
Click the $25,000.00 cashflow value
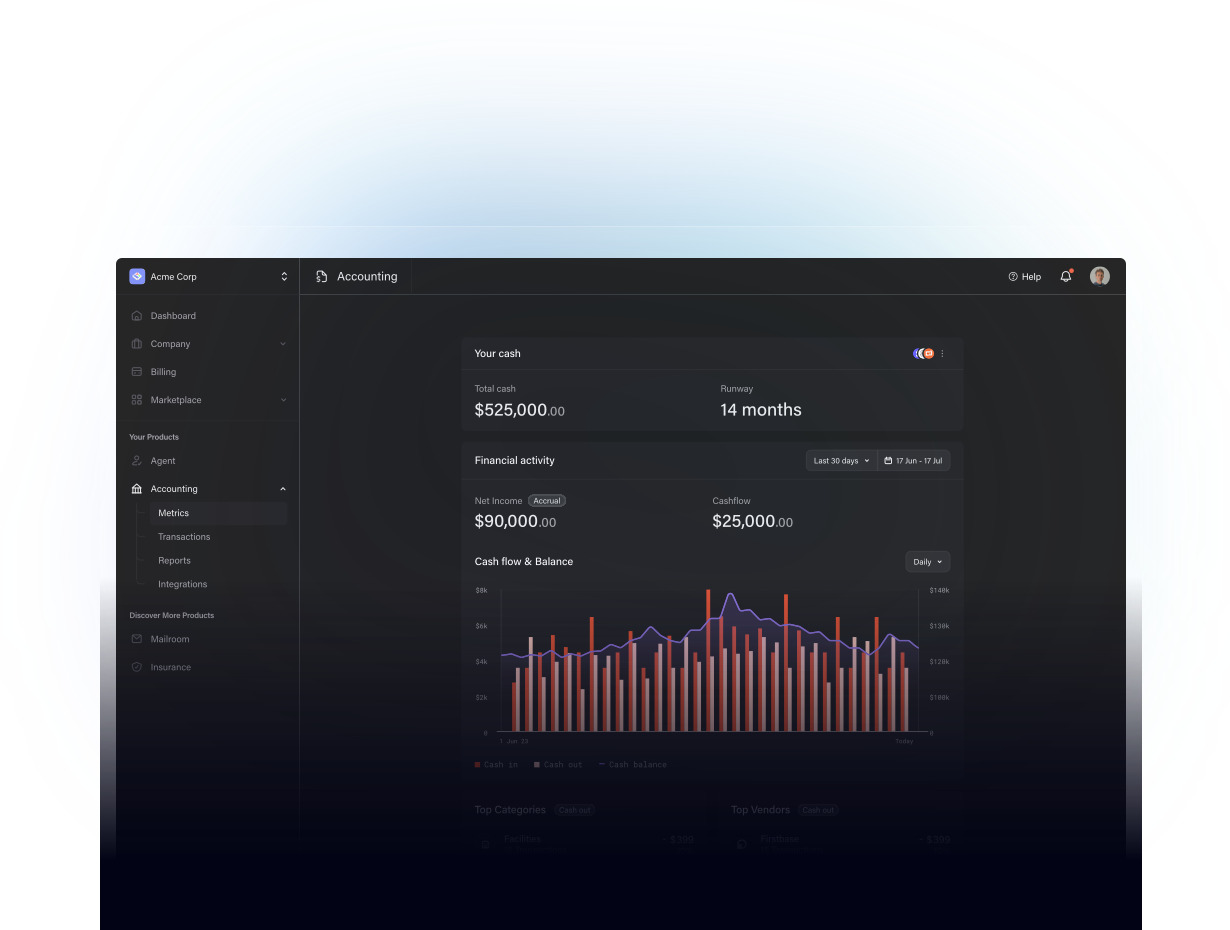[x=753, y=522]
